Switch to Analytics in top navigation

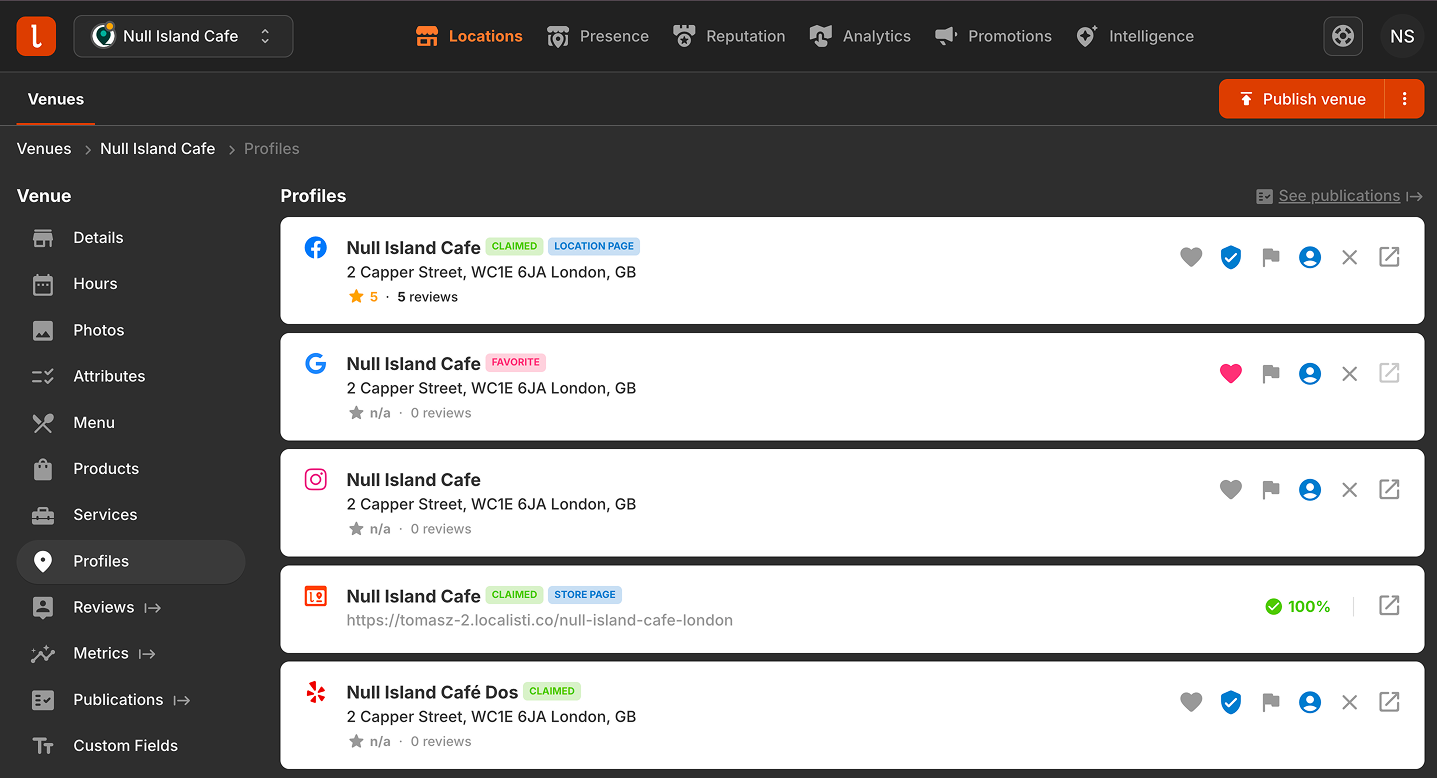860,36
